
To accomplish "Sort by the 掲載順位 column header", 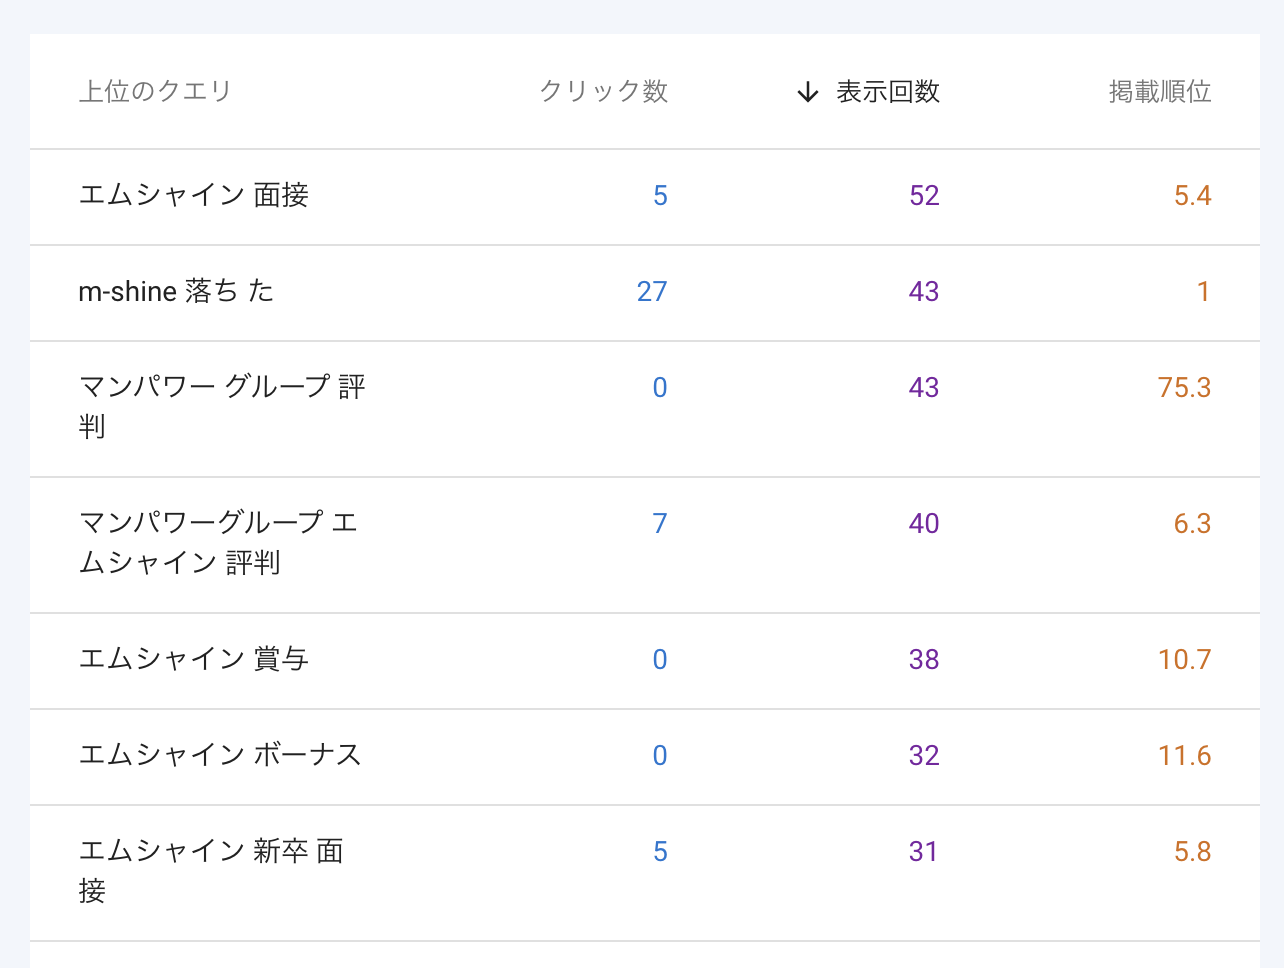I will point(1160,92).
